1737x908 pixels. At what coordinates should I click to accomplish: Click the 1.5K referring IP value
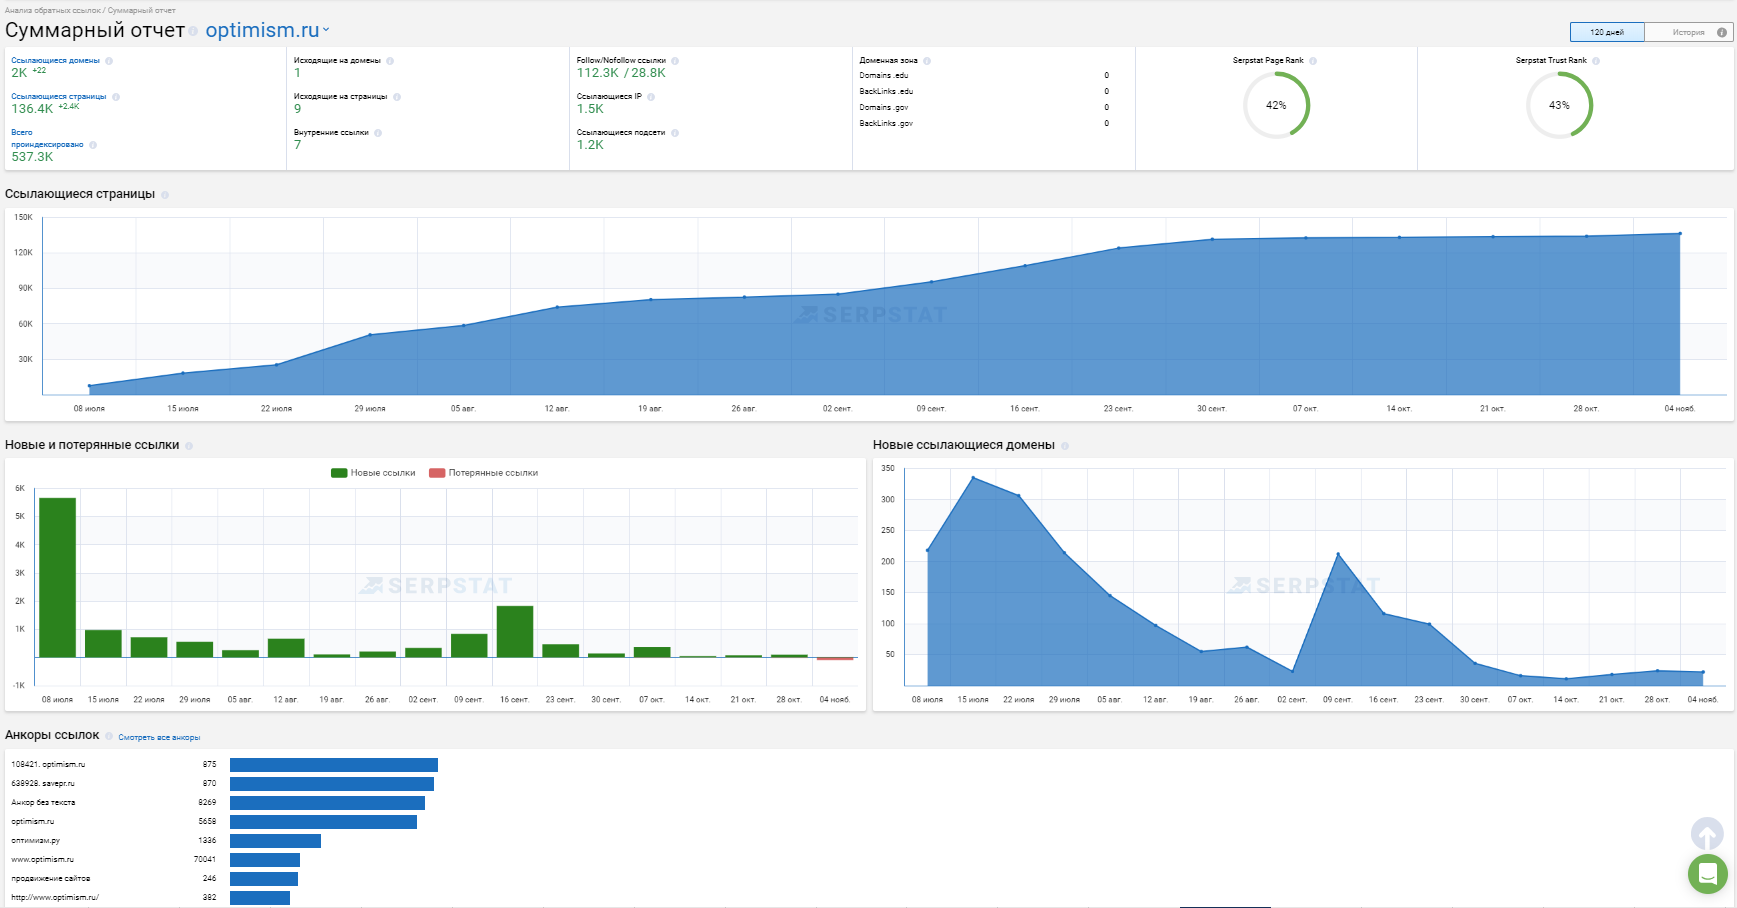click(590, 109)
